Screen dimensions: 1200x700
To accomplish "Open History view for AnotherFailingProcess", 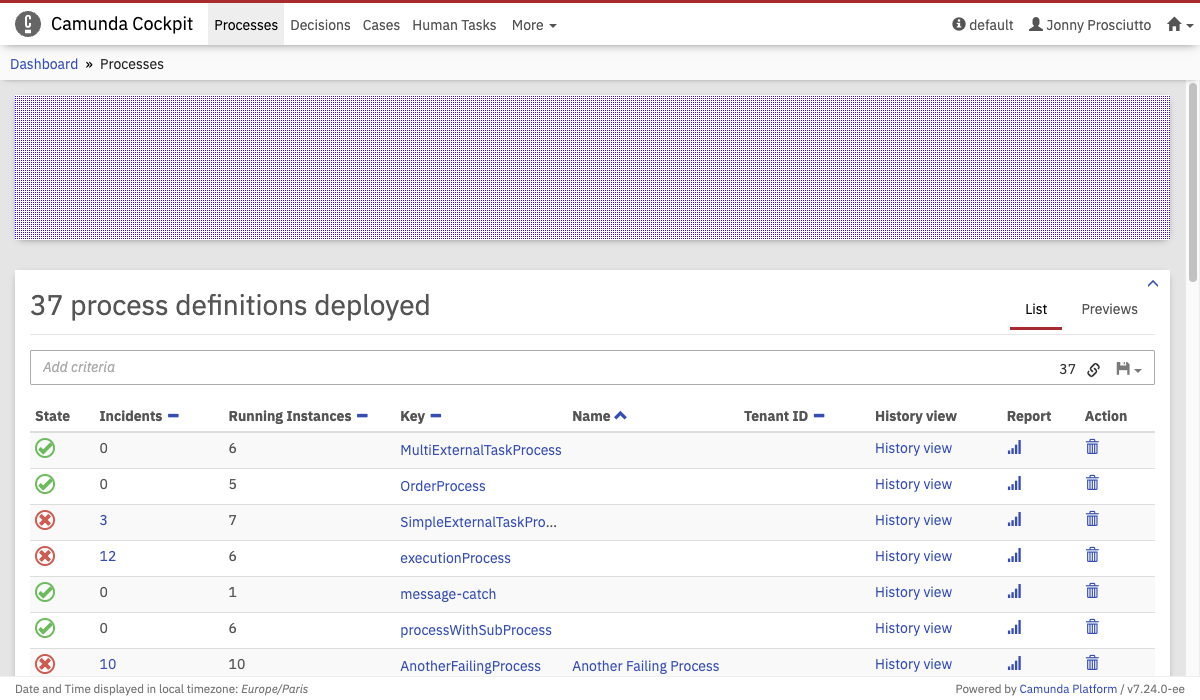I will pyautogui.click(x=913, y=664).
